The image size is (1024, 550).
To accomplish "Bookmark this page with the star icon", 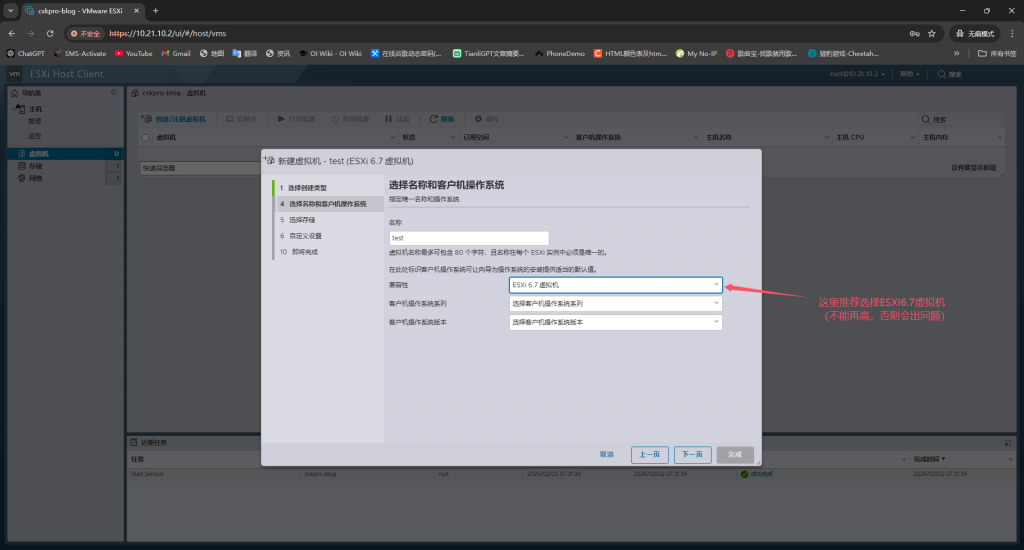I will pos(932,33).
